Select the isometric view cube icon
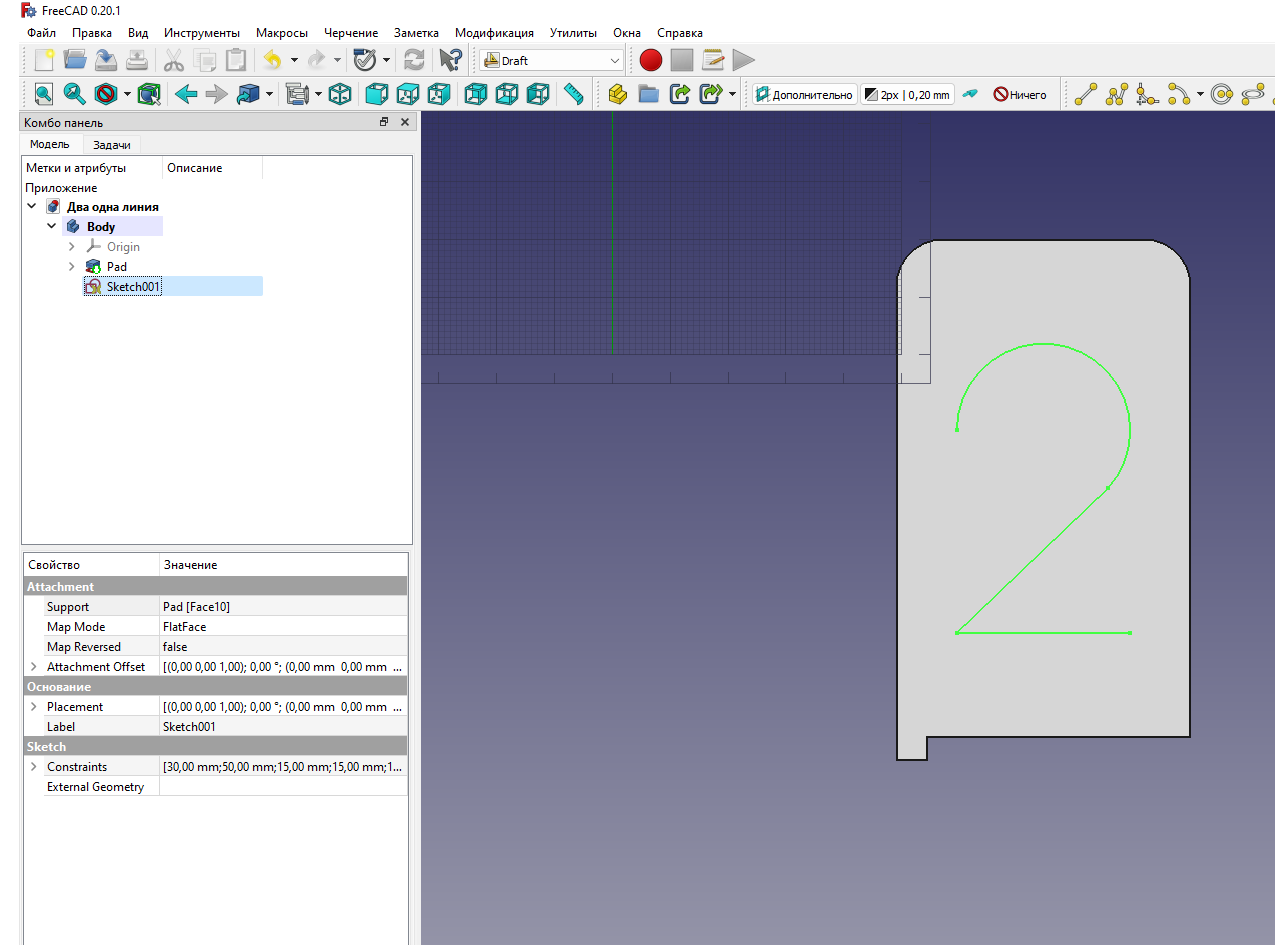Viewport: 1275px width, 945px height. [x=341, y=95]
